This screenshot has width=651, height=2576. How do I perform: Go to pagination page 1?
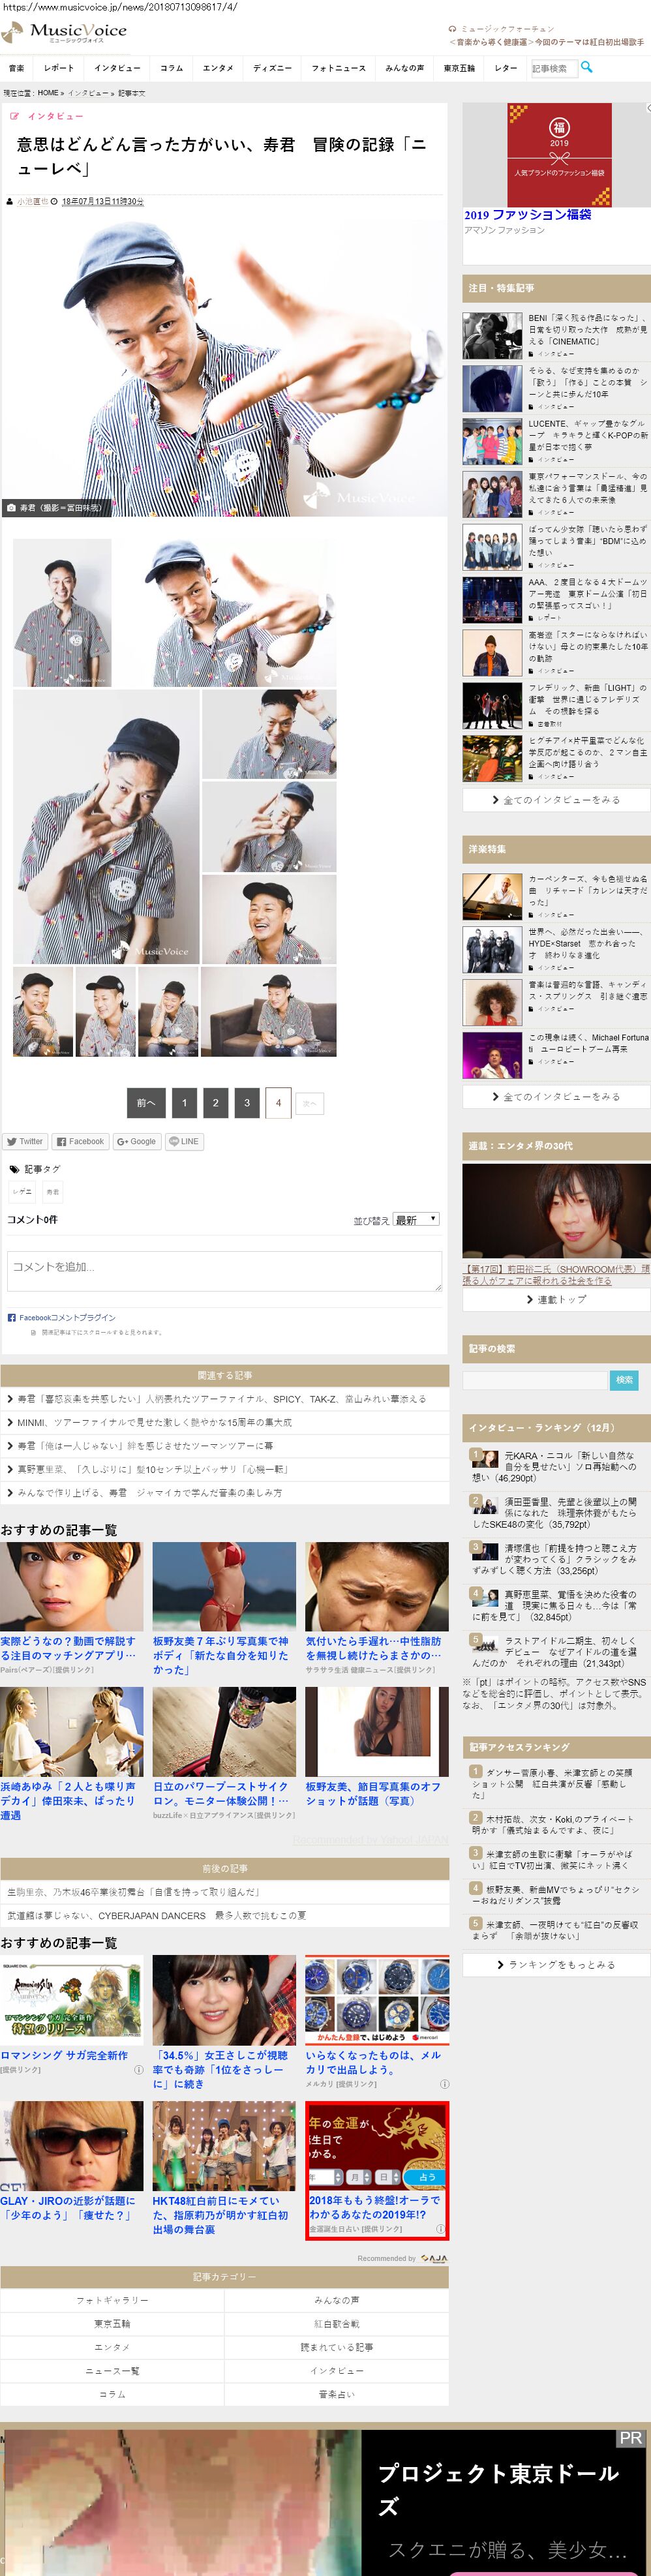point(184,1102)
